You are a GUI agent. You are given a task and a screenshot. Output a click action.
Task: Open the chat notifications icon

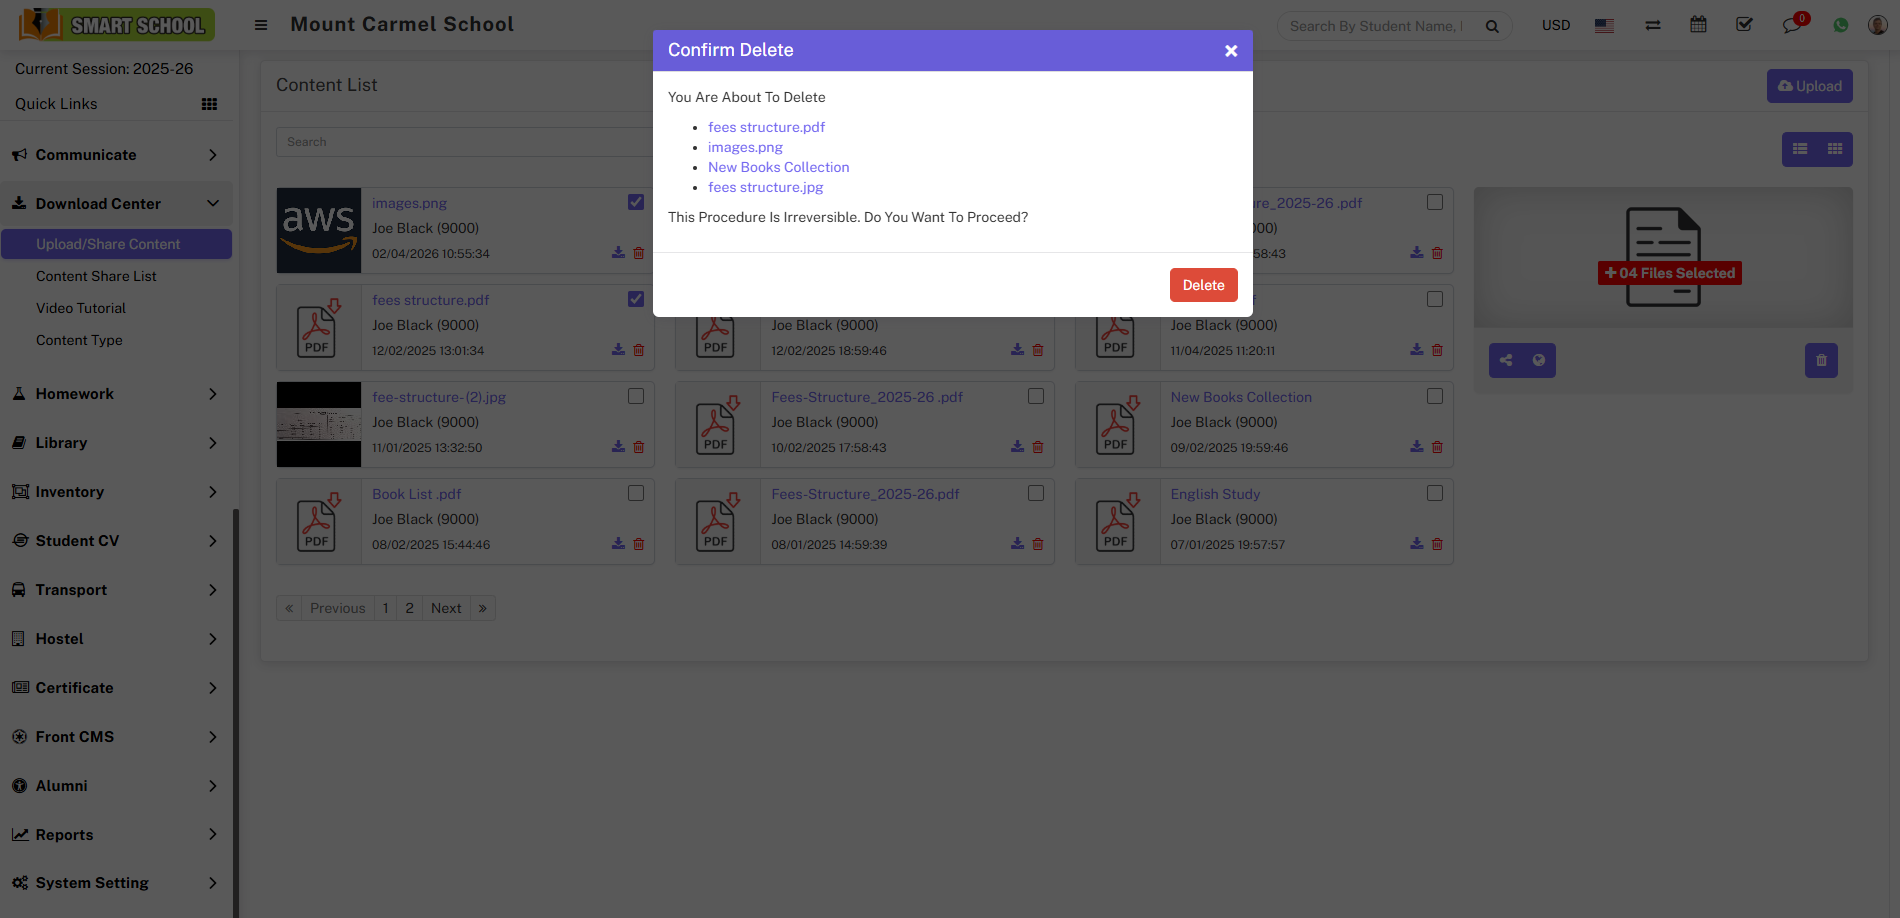pos(1791,25)
